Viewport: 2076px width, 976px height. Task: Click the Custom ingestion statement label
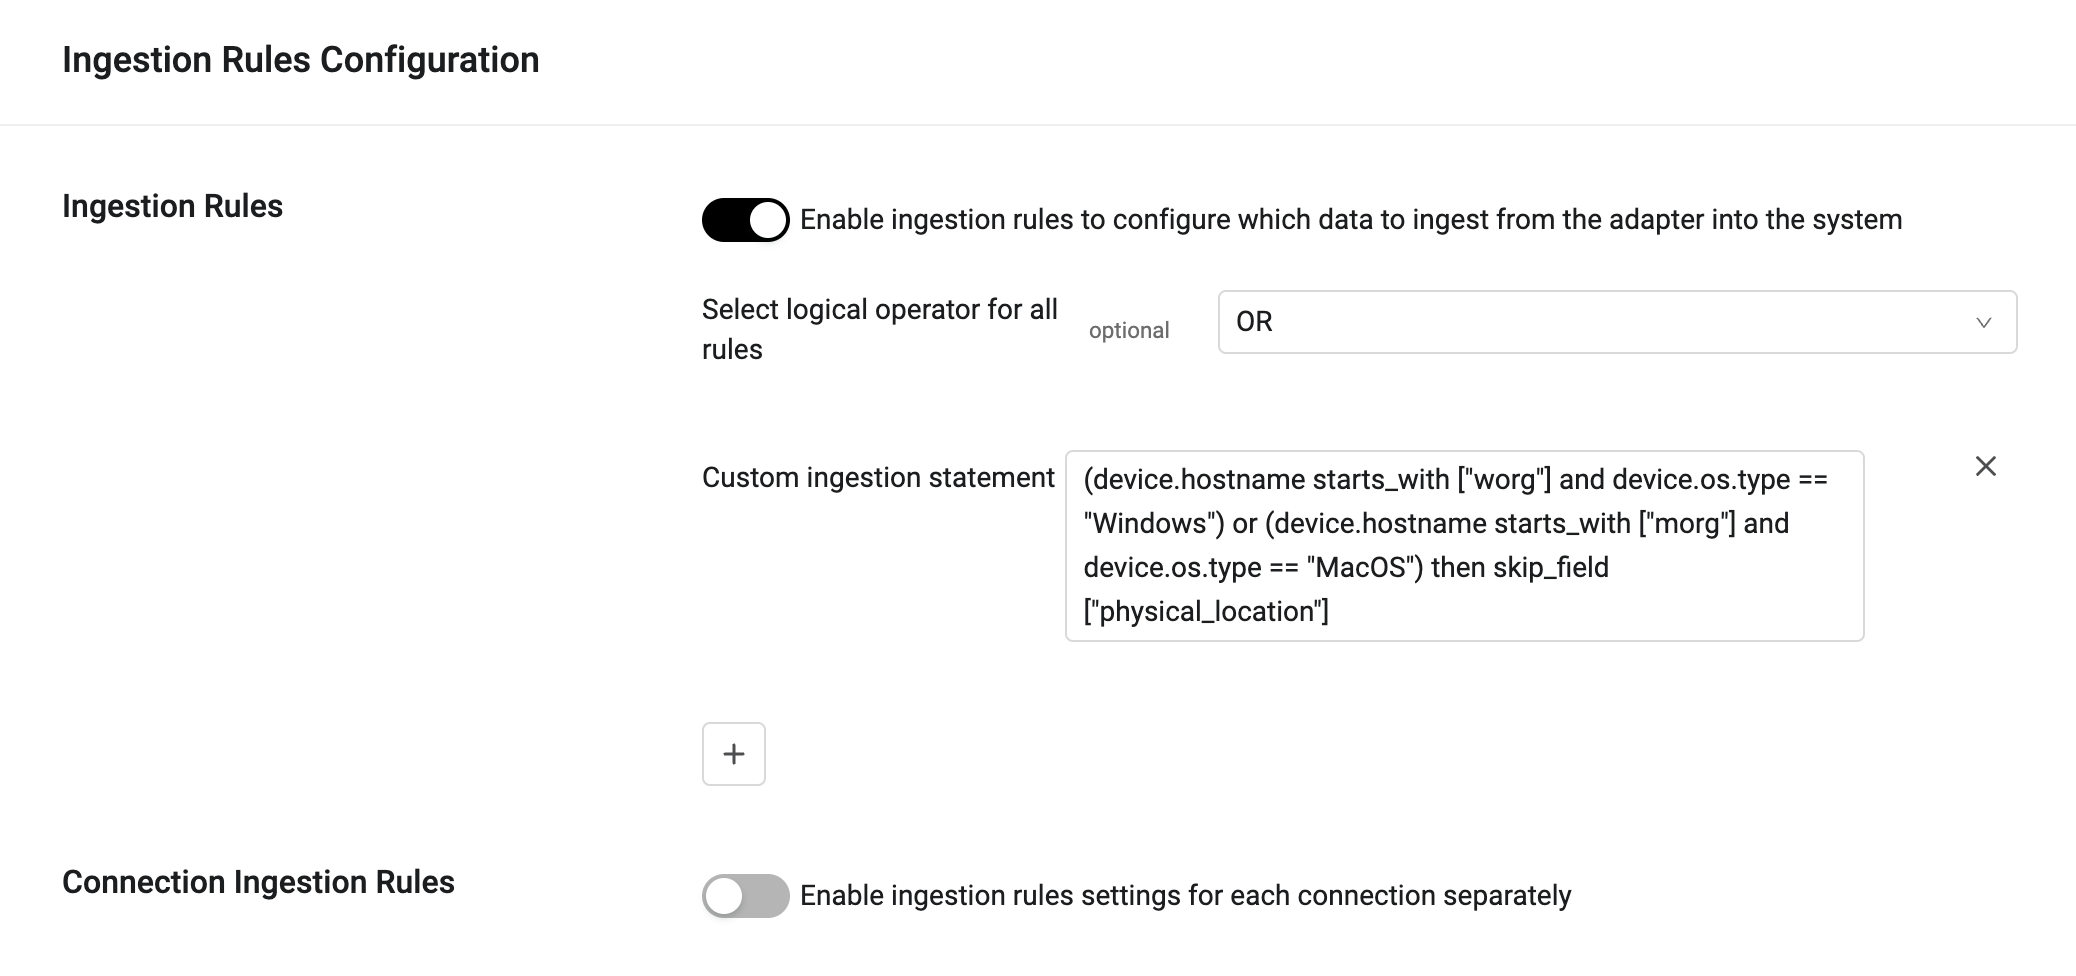click(878, 478)
